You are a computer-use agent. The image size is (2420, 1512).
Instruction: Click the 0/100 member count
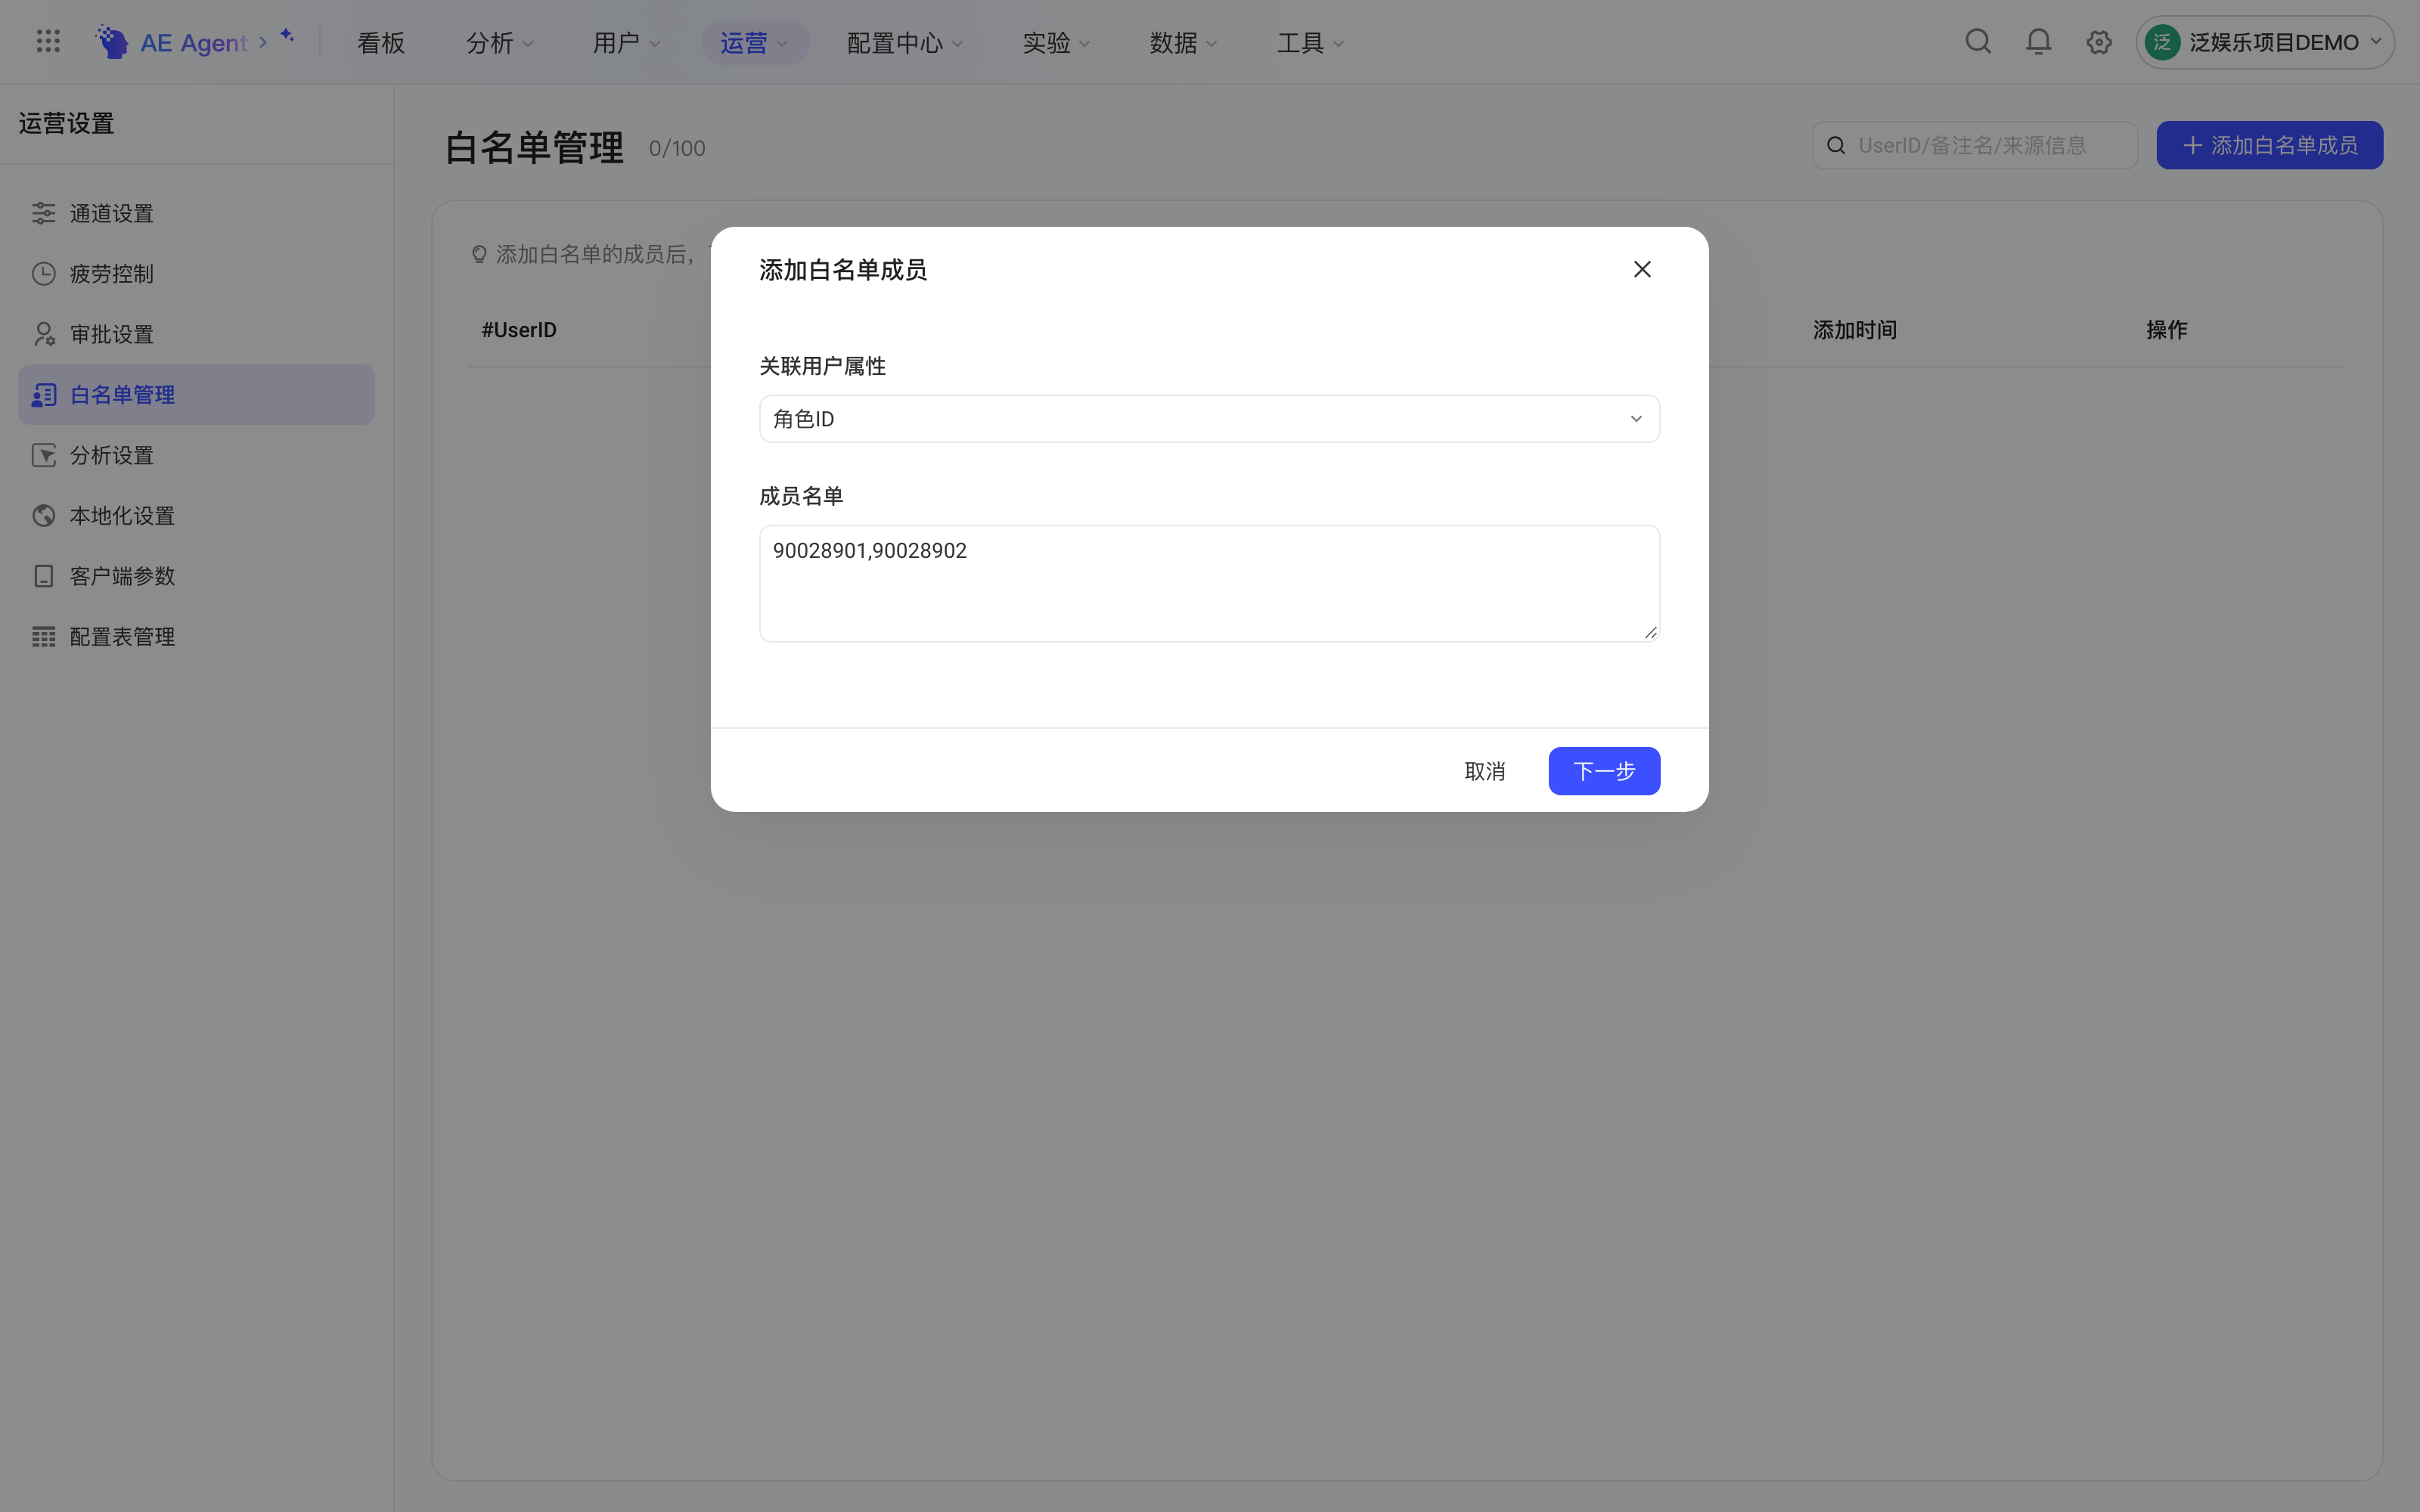pyautogui.click(x=677, y=148)
